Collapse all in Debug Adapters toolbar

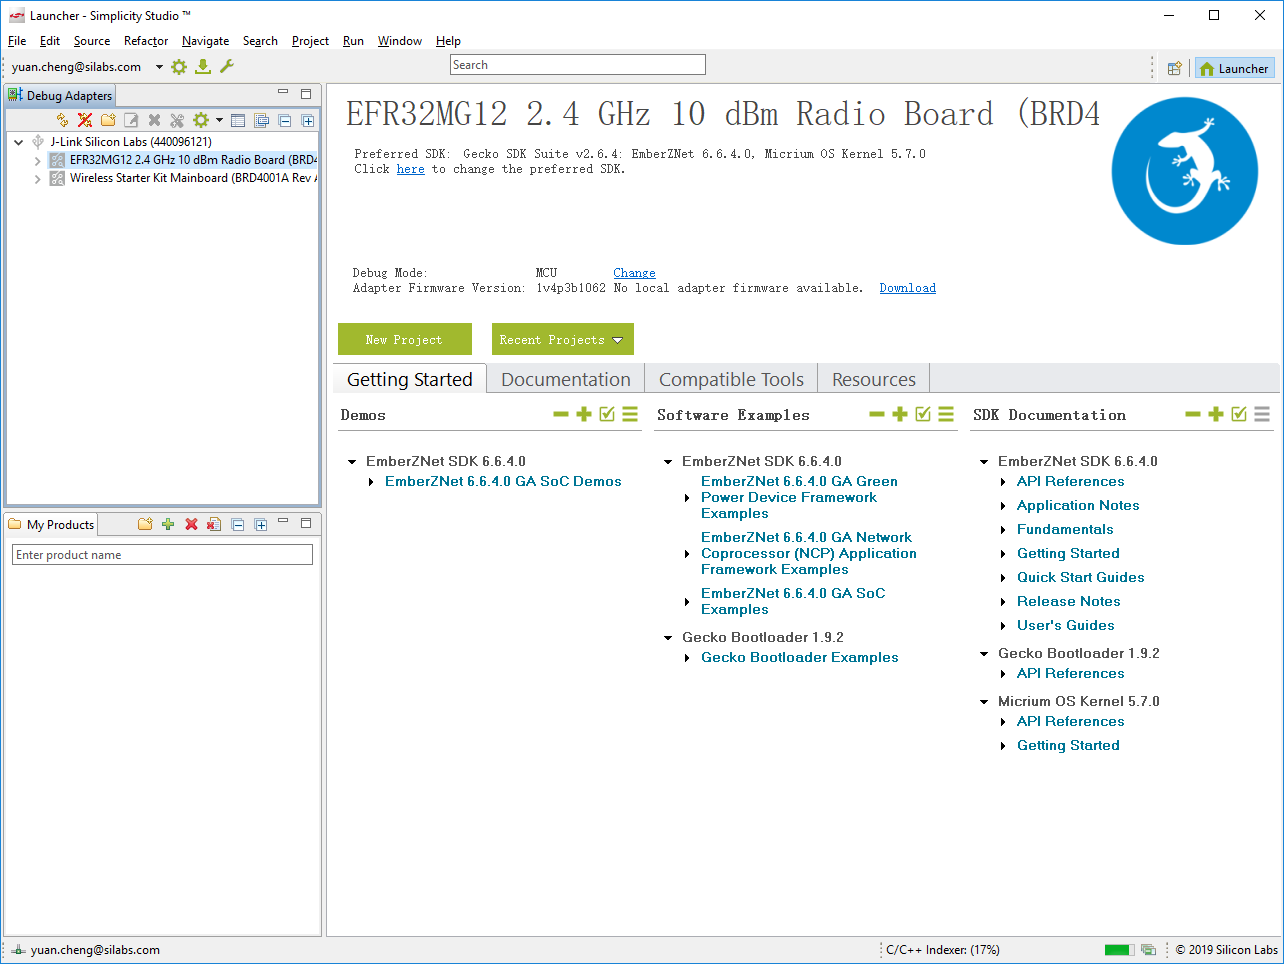click(285, 121)
